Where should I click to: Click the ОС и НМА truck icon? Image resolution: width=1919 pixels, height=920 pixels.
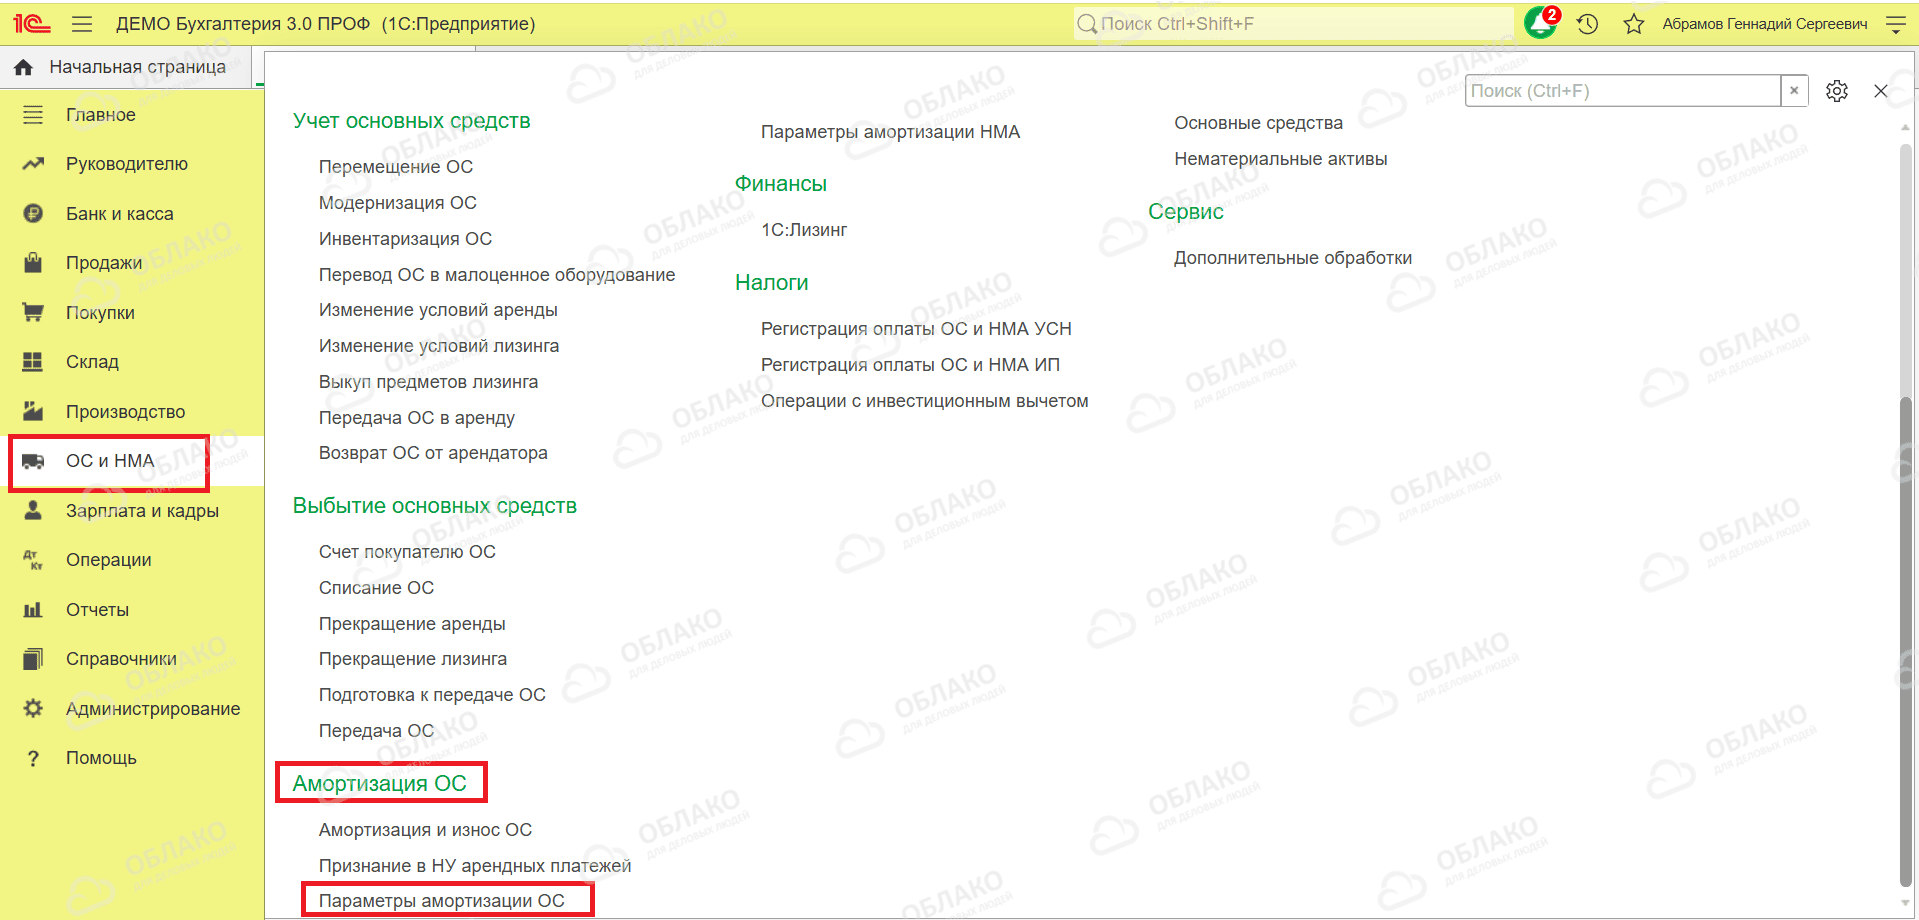(33, 461)
